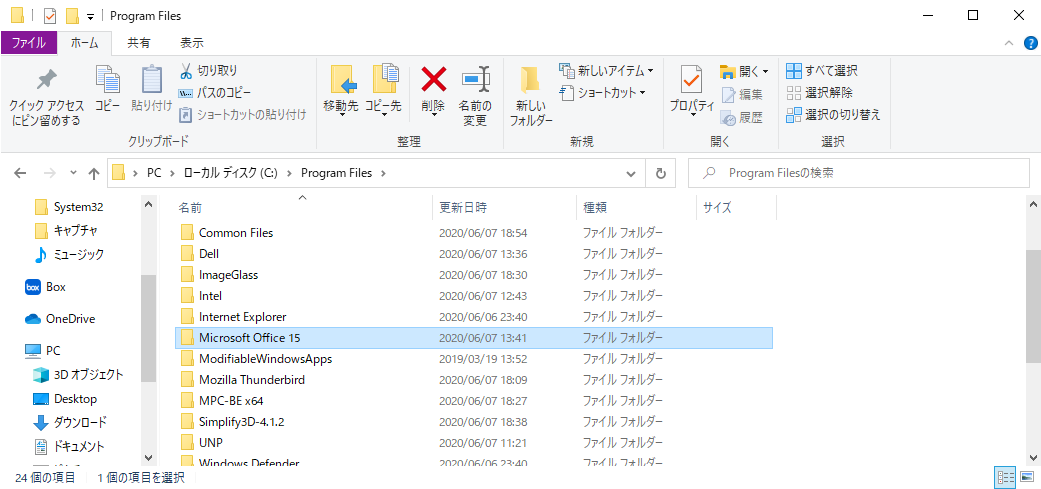This screenshot has width=1041, height=489.
Task: Click Paste shortcut (ショートカットの貼り付け)
Action: coord(243,115)
